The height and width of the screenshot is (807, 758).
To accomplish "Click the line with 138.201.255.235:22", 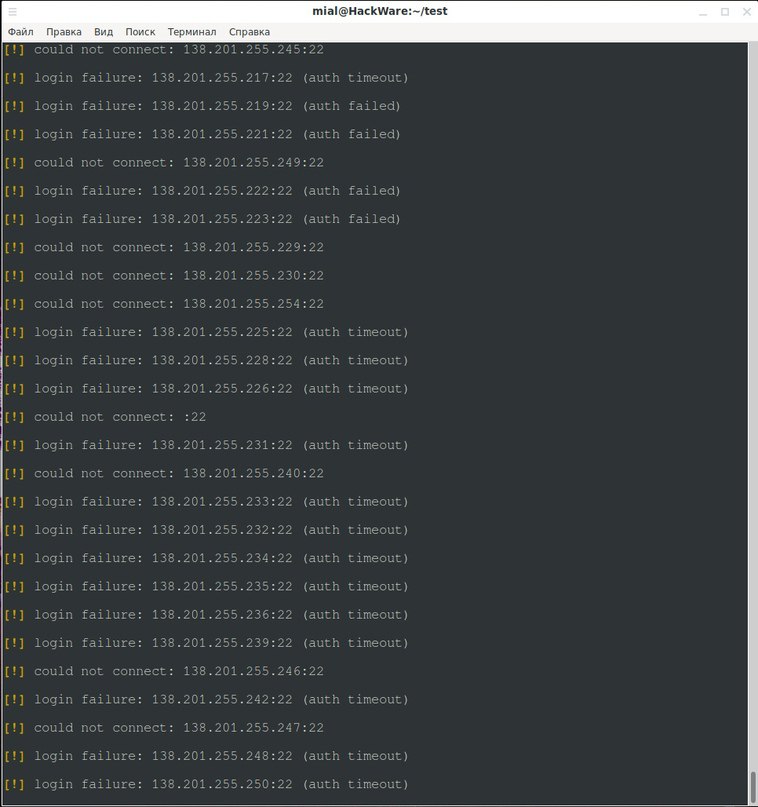I will 206,587.
